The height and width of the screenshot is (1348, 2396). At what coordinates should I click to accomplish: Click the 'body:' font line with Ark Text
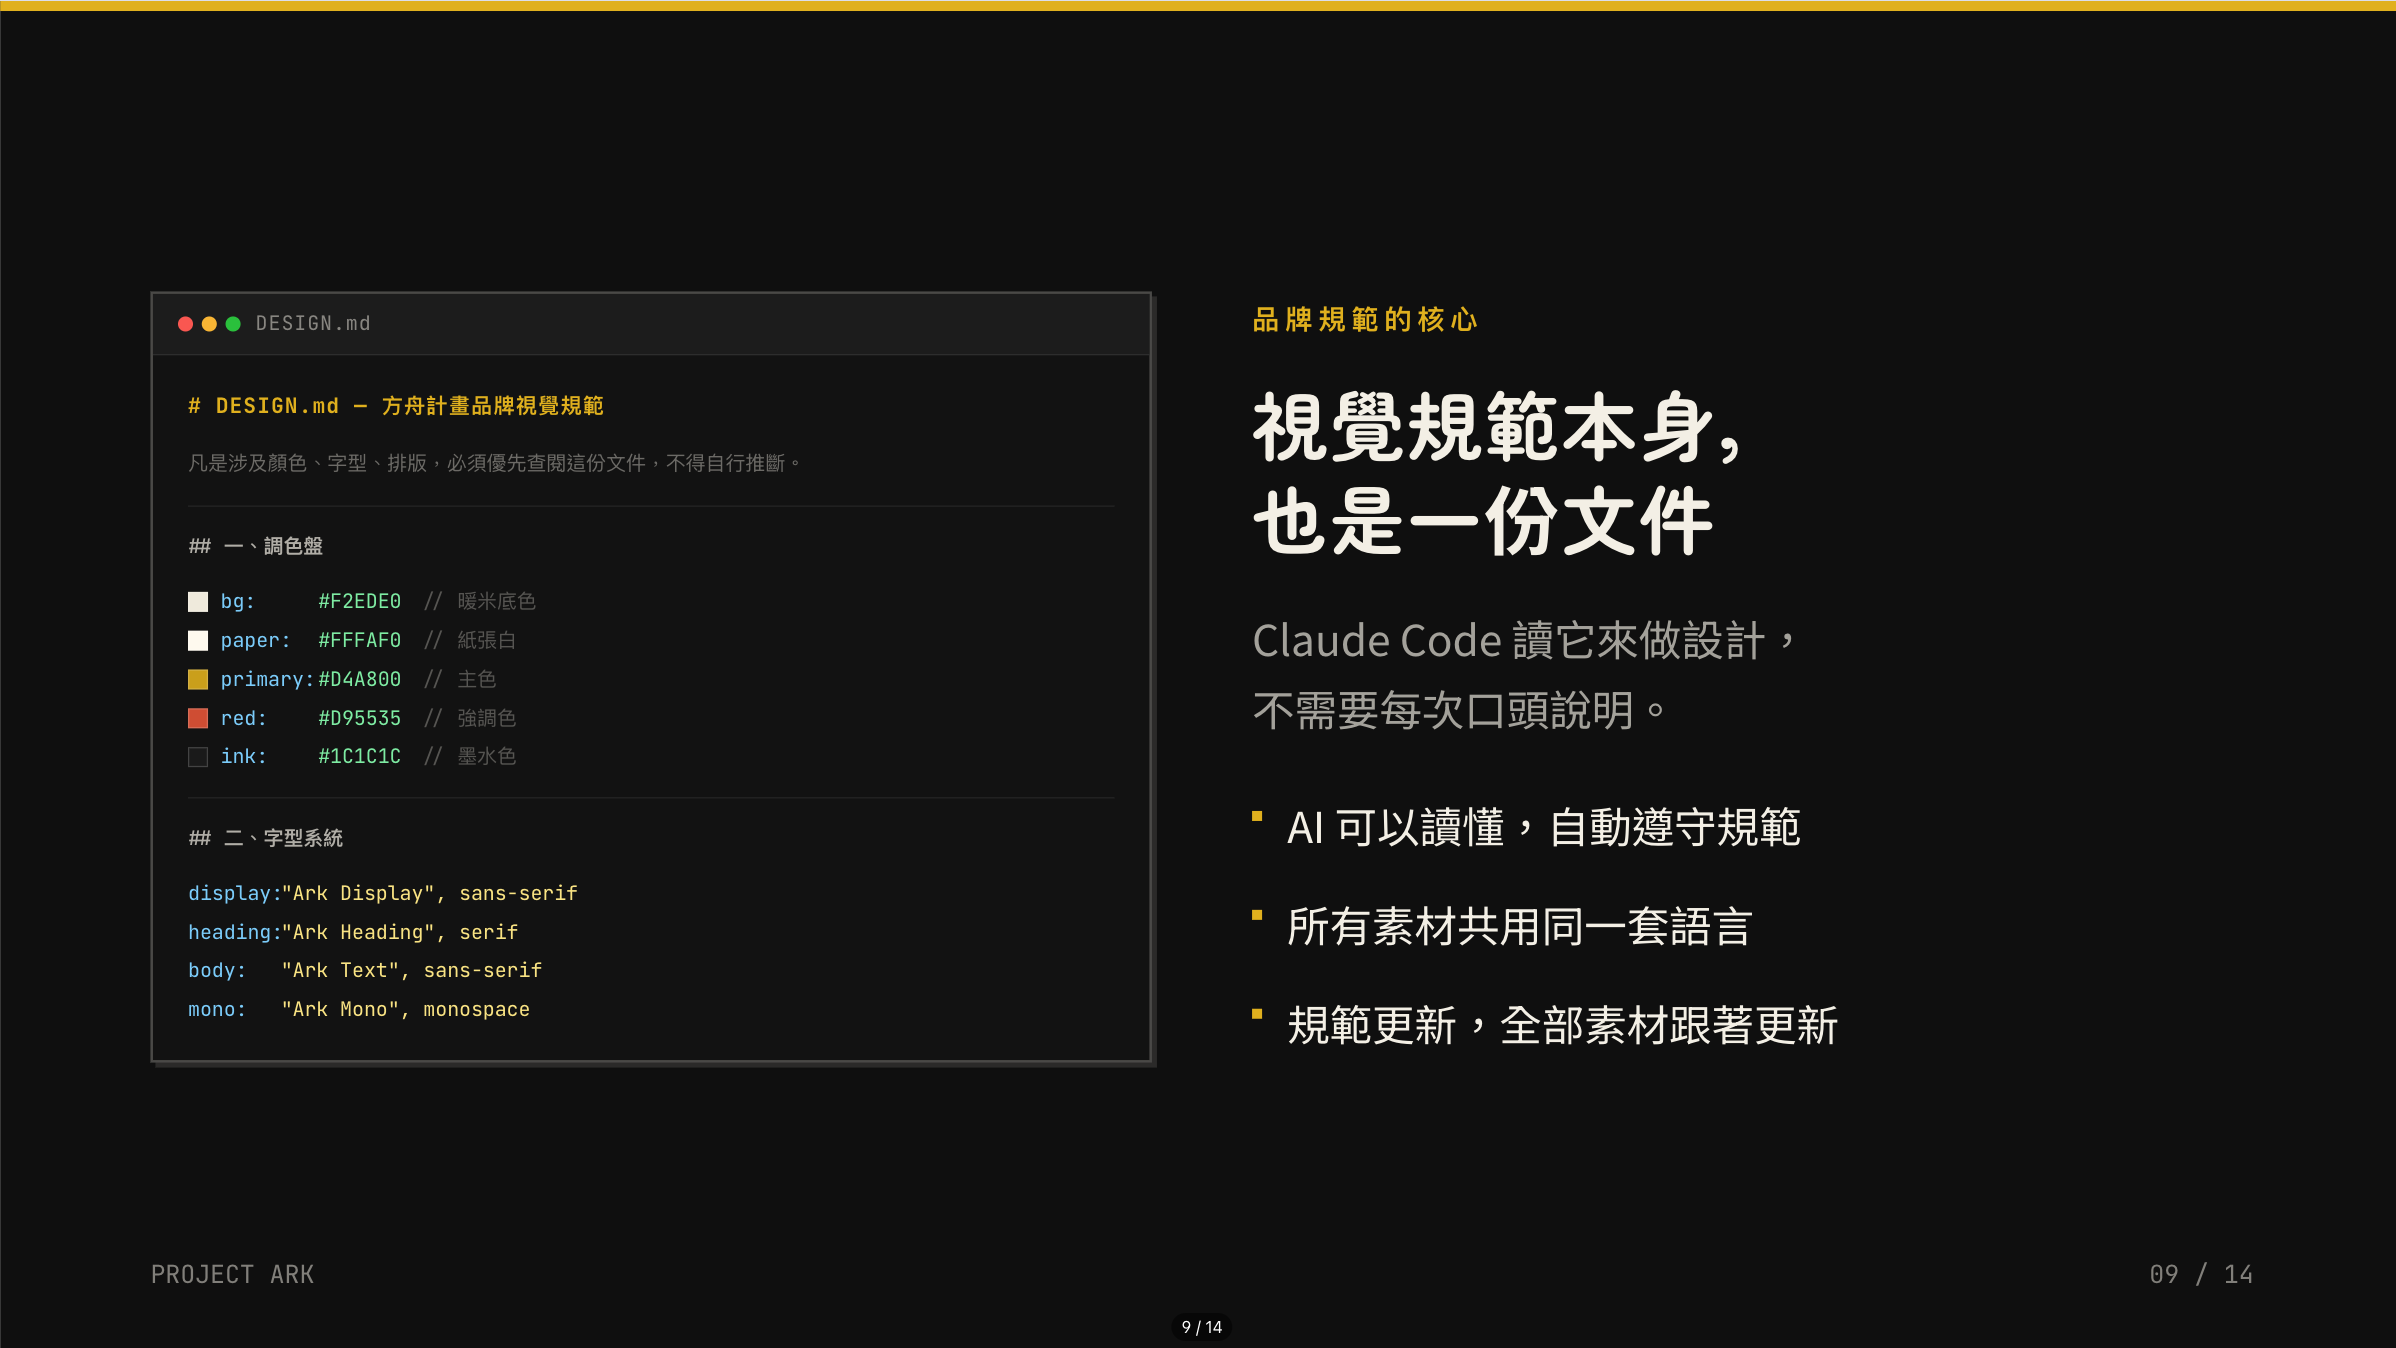click(x=365, y=970)
